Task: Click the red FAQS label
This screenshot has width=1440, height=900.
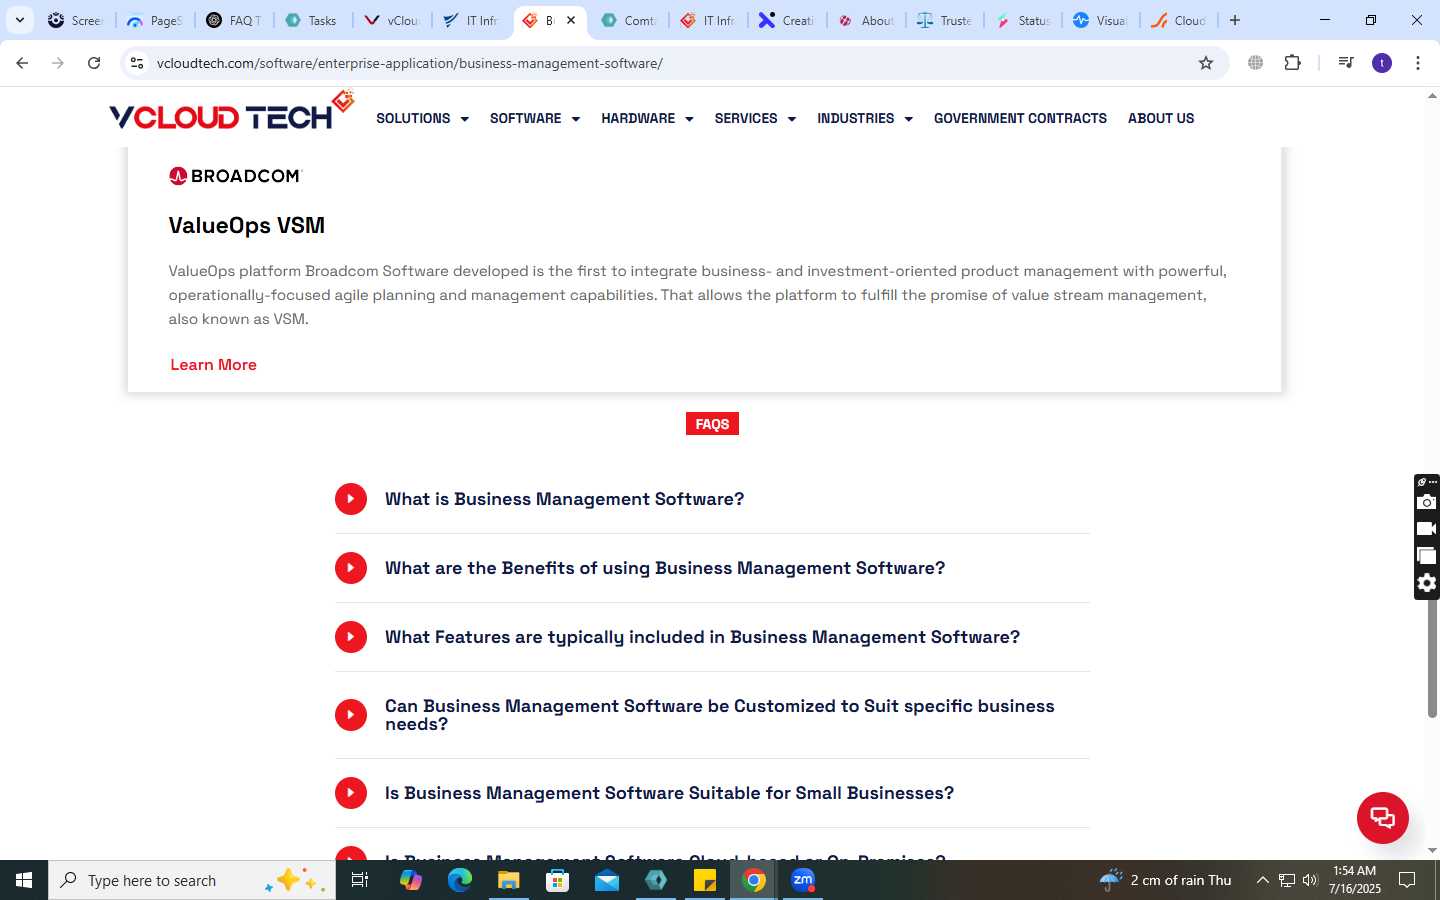Action: 712,424
